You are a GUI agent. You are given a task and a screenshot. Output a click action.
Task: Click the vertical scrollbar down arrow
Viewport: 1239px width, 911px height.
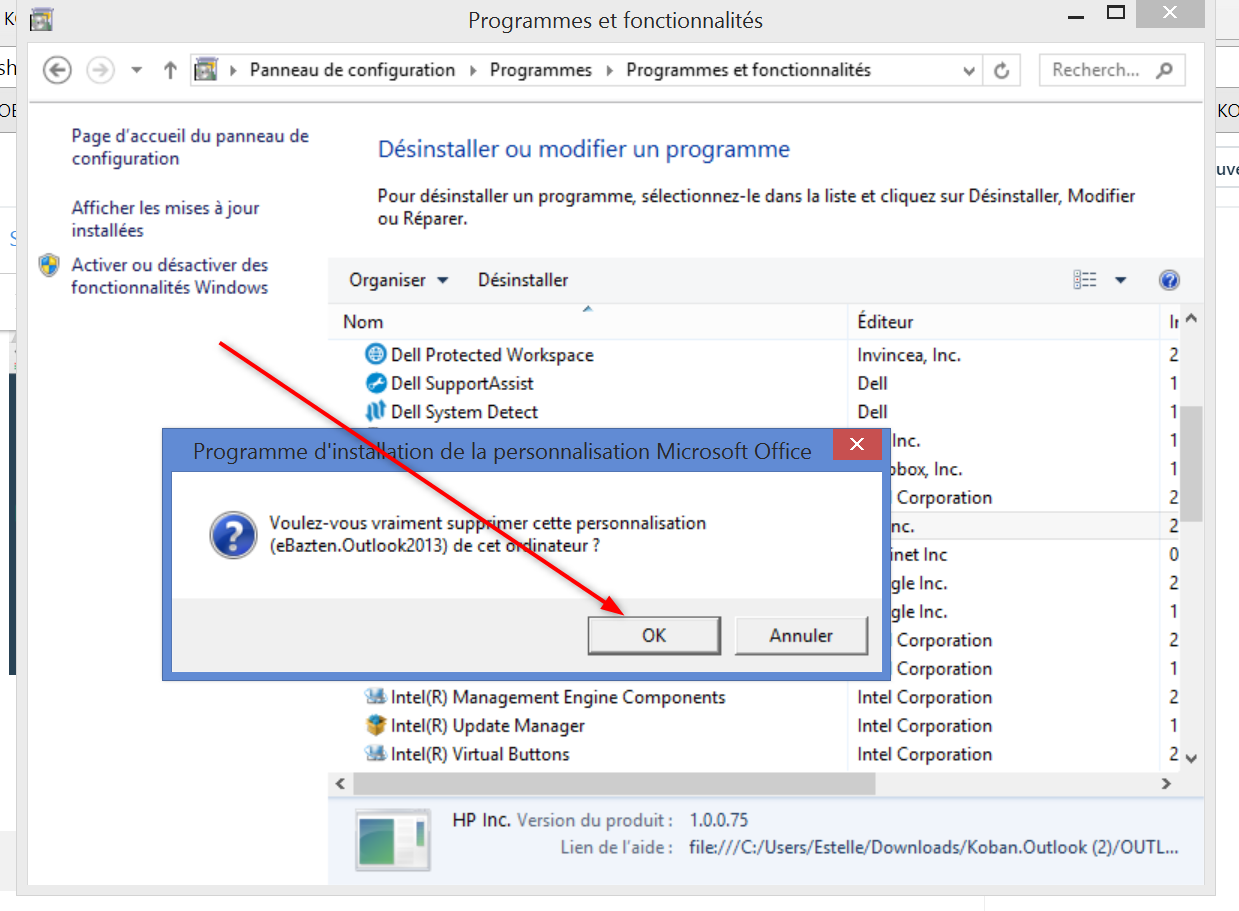[x=1190, y=759]
